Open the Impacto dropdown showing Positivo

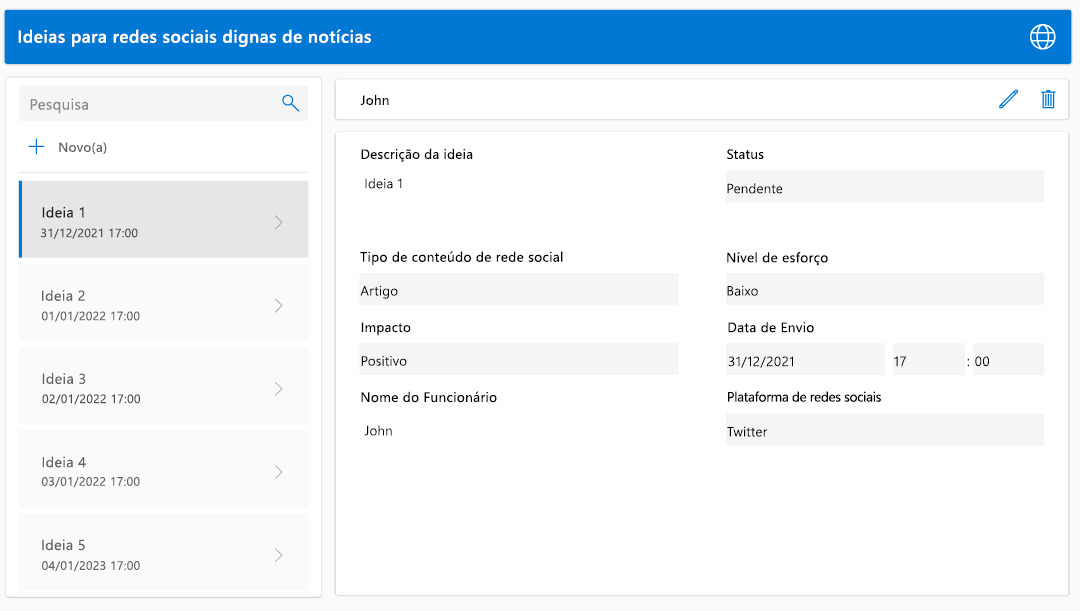(x=518, y=361)
